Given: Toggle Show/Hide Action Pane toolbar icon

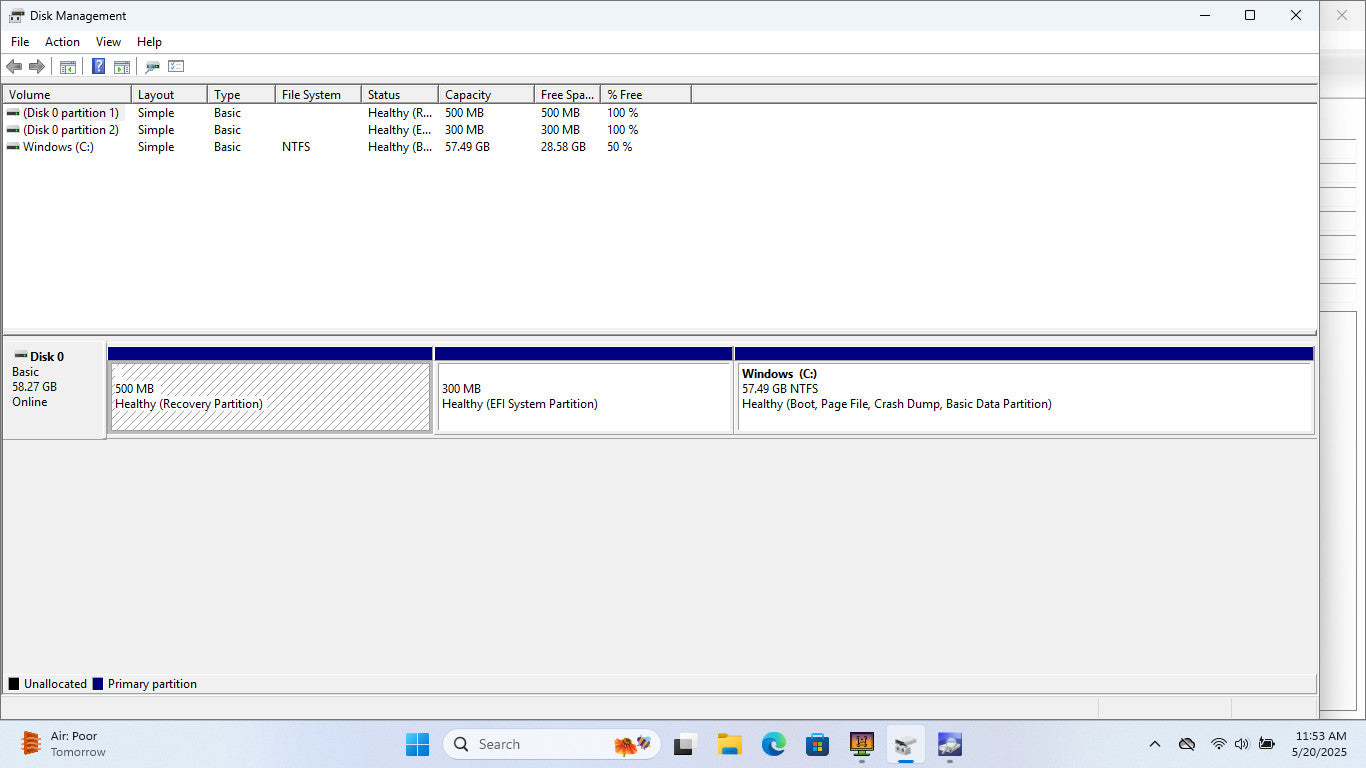Looking at the screenshot, I should pyautogui.click(x=122, y=67).
